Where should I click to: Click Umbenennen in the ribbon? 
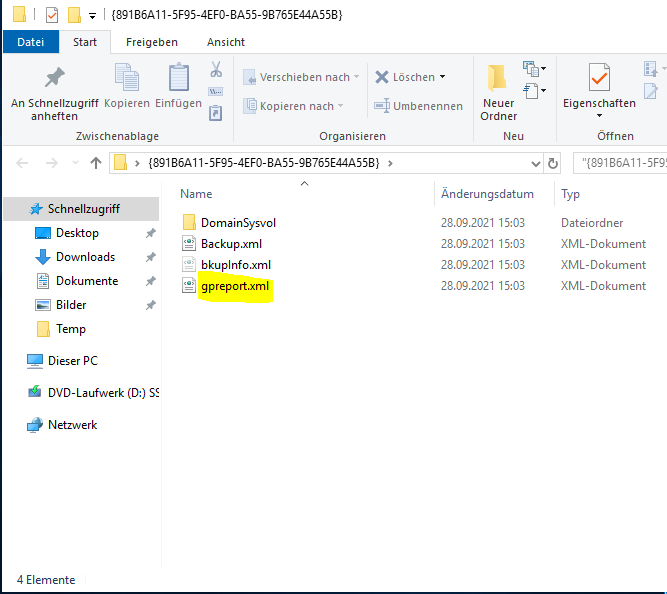[419, 106]
